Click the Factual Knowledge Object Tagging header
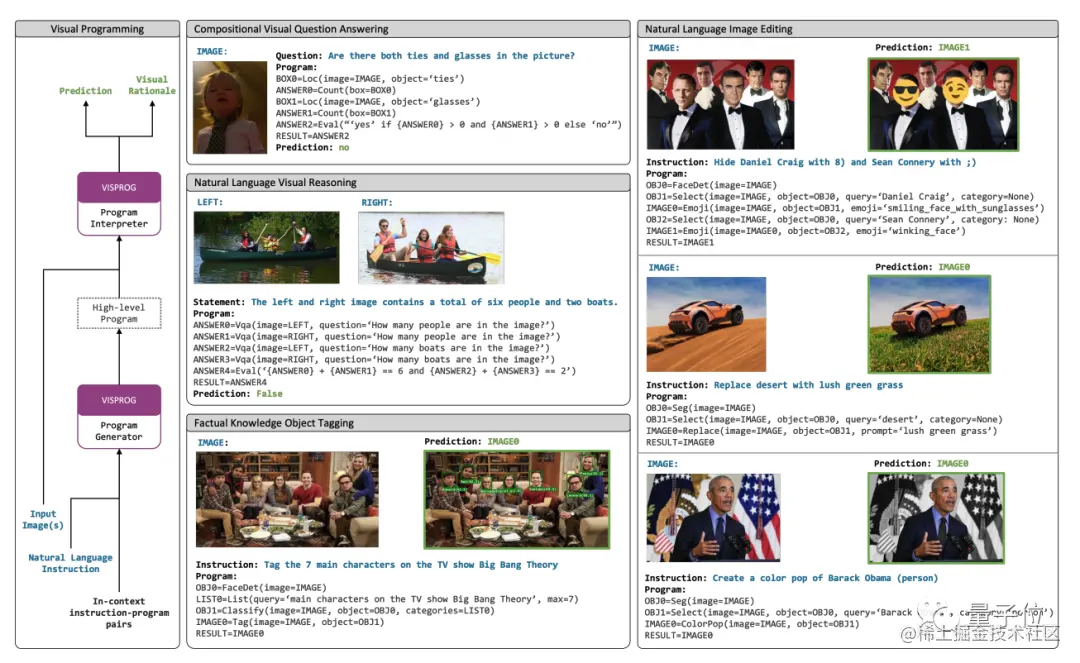1080x663 pixels. [x=408, y=423]
